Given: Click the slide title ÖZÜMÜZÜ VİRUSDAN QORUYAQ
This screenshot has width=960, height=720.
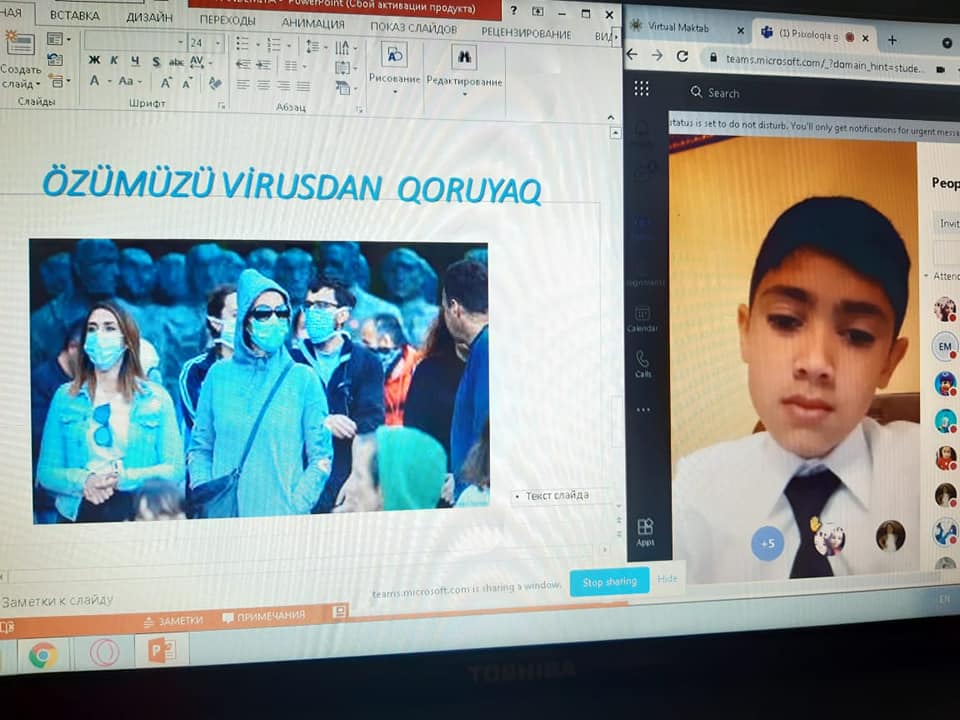Looking at the screenshot, I should (x=292, y=184).
